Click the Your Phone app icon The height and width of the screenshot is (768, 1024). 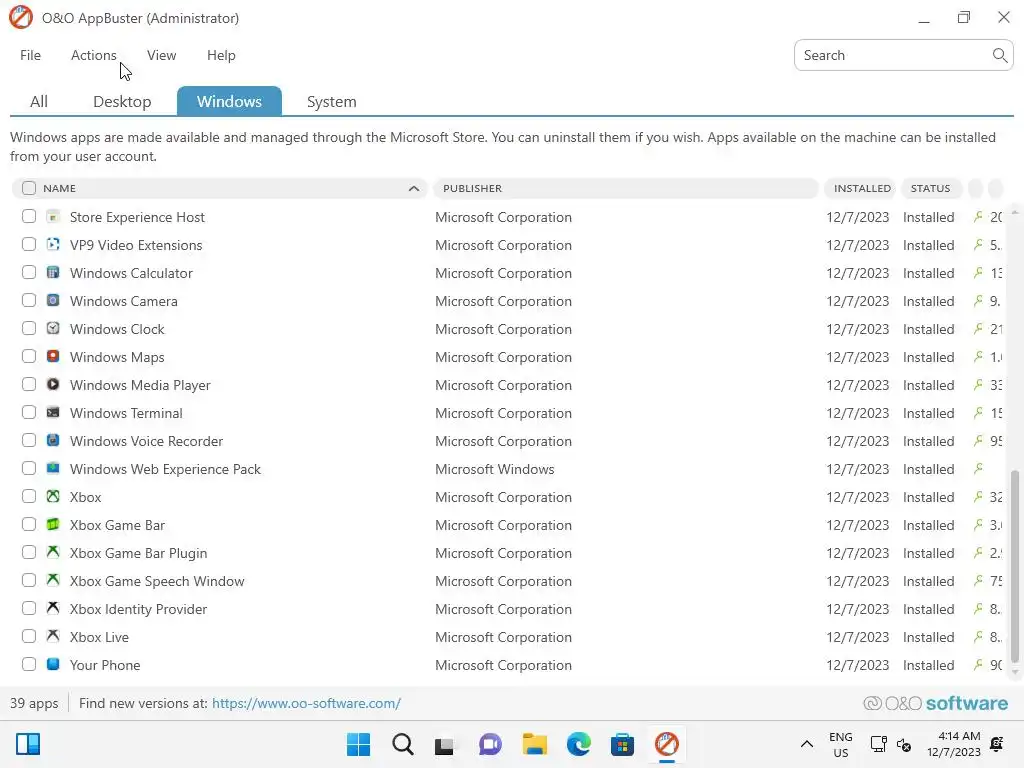click(53, 665)
